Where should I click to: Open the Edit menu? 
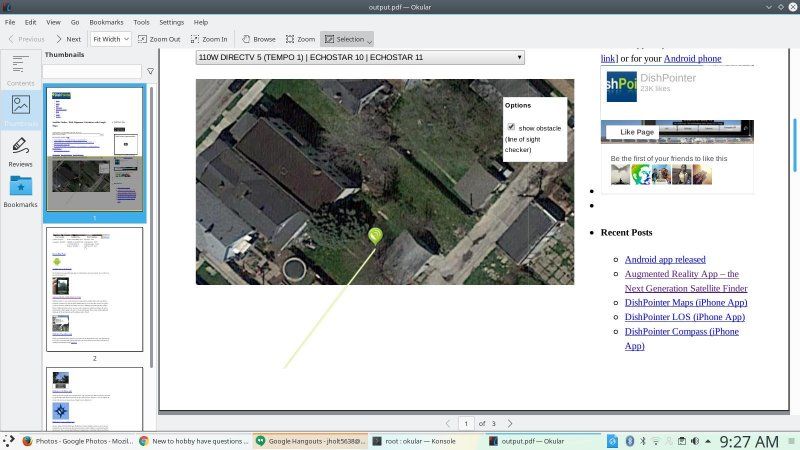tap(31, 22)
